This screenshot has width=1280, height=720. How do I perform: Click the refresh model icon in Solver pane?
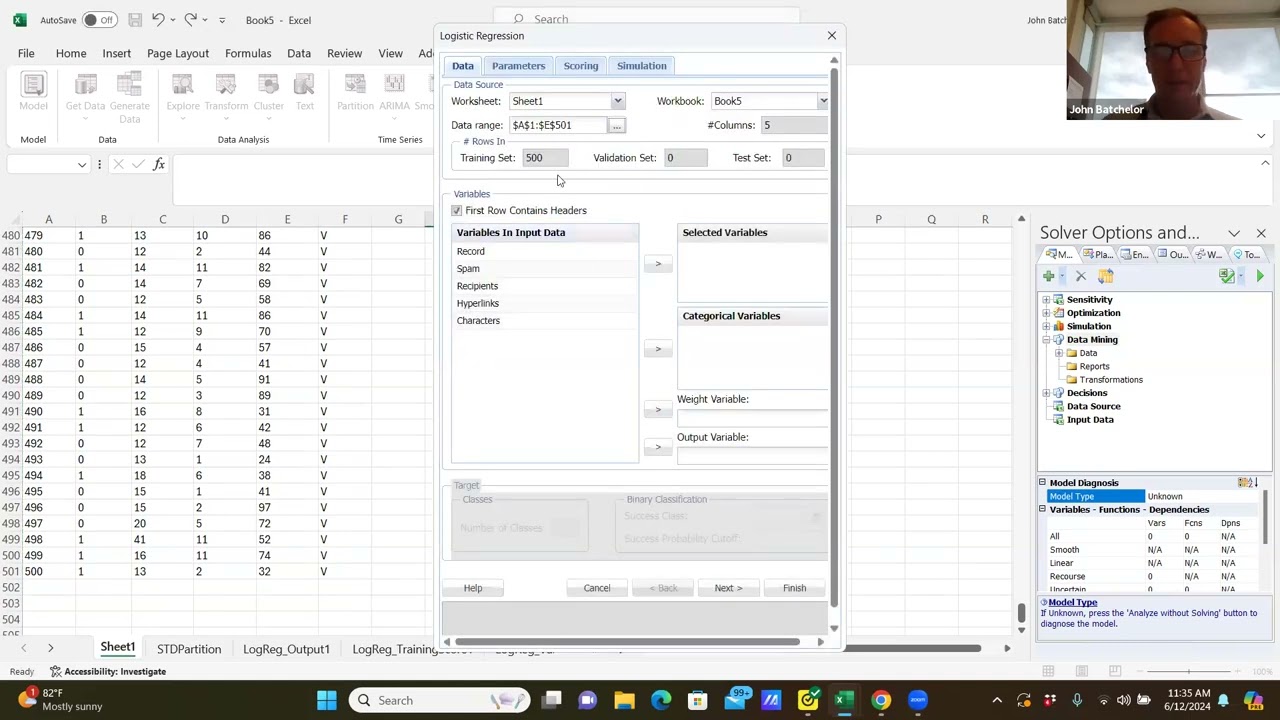[x=1105, y=276]
